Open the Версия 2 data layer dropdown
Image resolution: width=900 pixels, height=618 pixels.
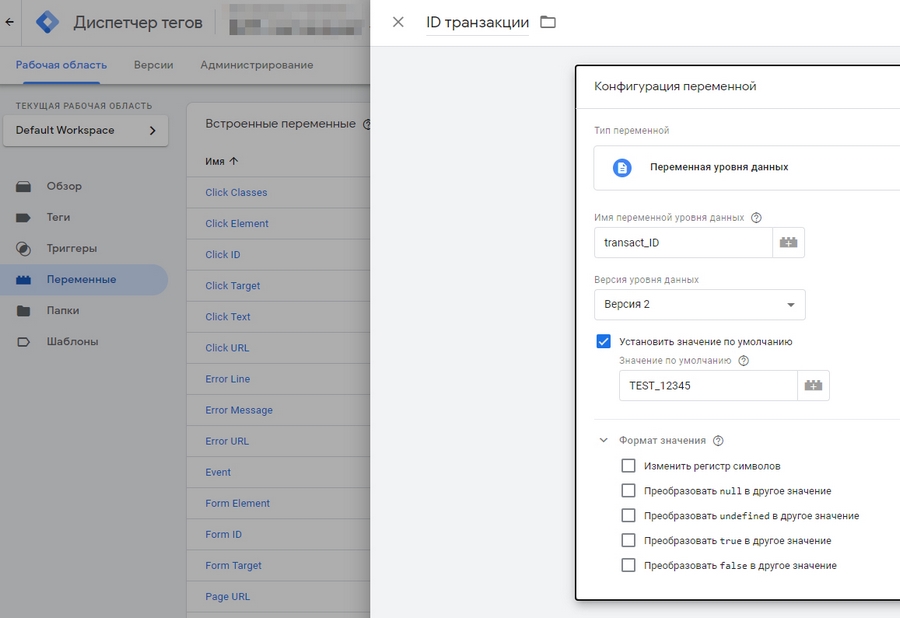pos(699,304)
